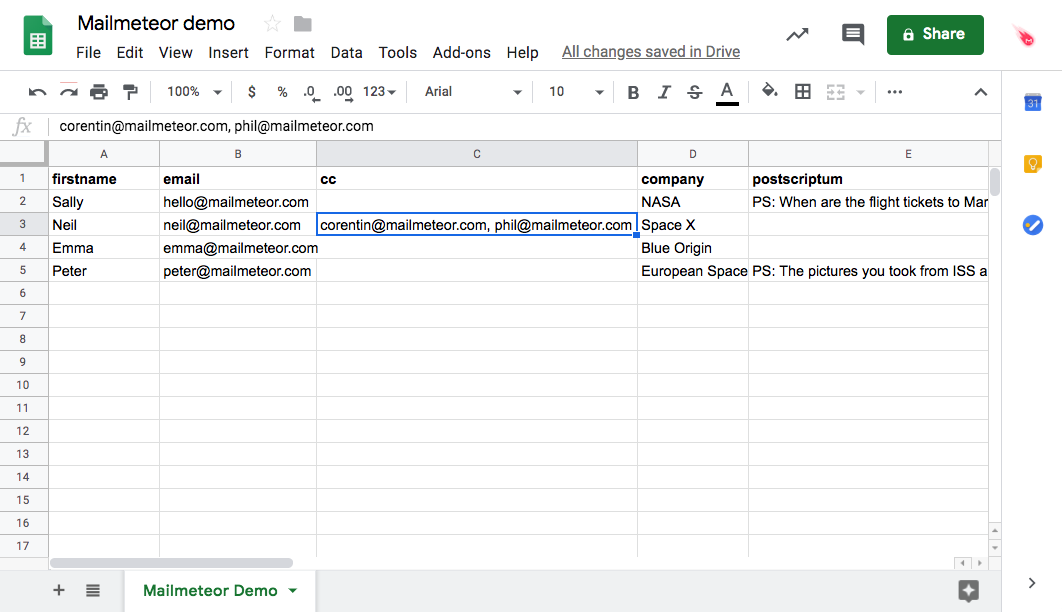
Task: Toggle bold formatting
Action: coord(633,92)
